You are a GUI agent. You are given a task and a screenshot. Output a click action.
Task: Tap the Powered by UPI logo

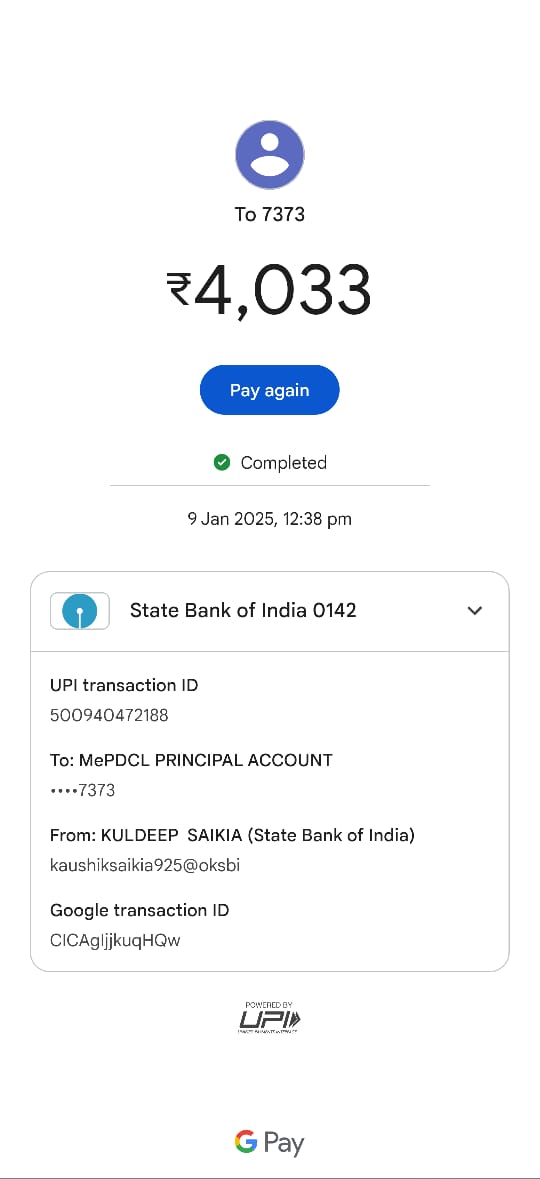coord(270,1017)
